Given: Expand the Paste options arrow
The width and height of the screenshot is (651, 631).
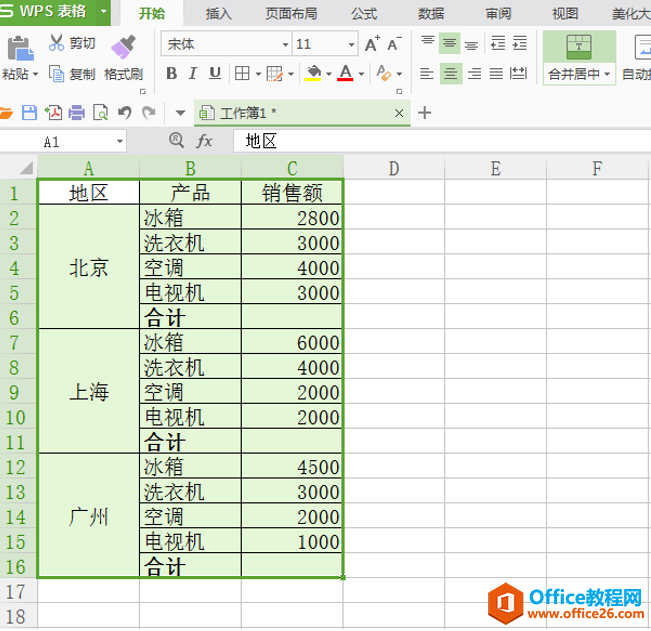Looking at the screenshot, I should click(35, 74).
